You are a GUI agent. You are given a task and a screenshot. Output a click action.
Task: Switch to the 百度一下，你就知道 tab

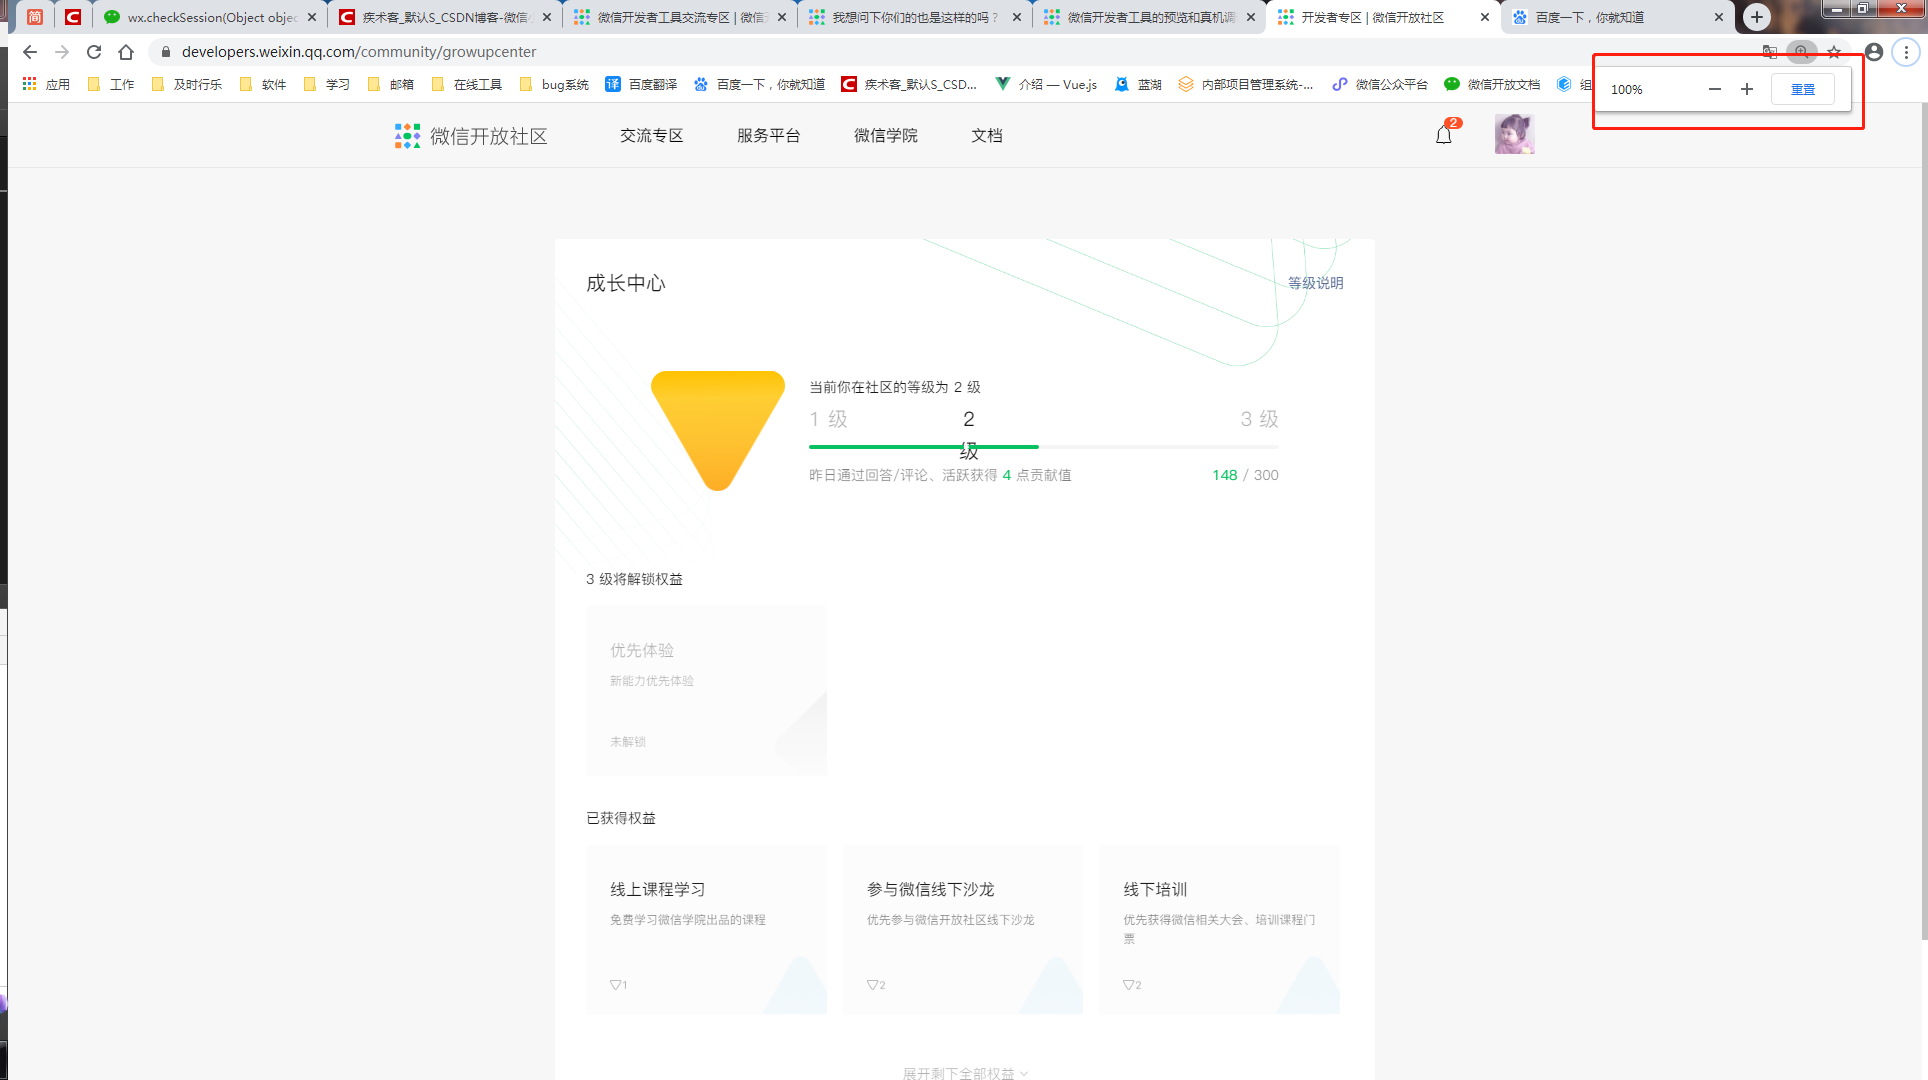coord(1590,17)
